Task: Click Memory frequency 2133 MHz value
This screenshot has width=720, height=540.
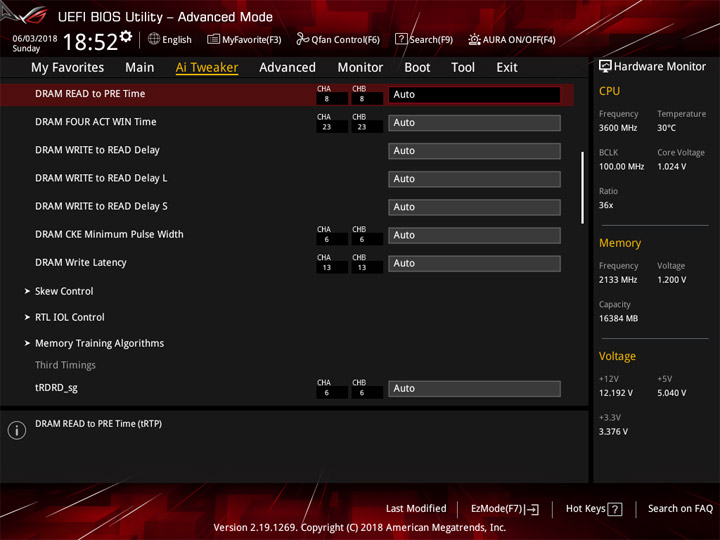Action: (x=618, y=280)
